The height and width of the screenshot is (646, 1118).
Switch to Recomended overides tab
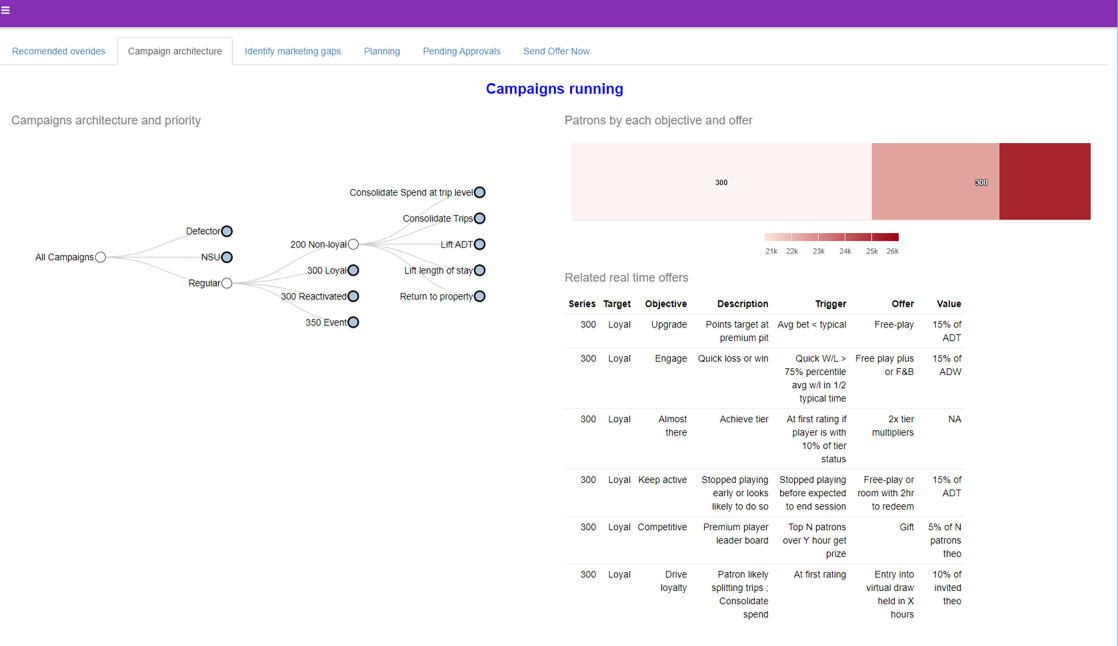[x=58, y=51]
